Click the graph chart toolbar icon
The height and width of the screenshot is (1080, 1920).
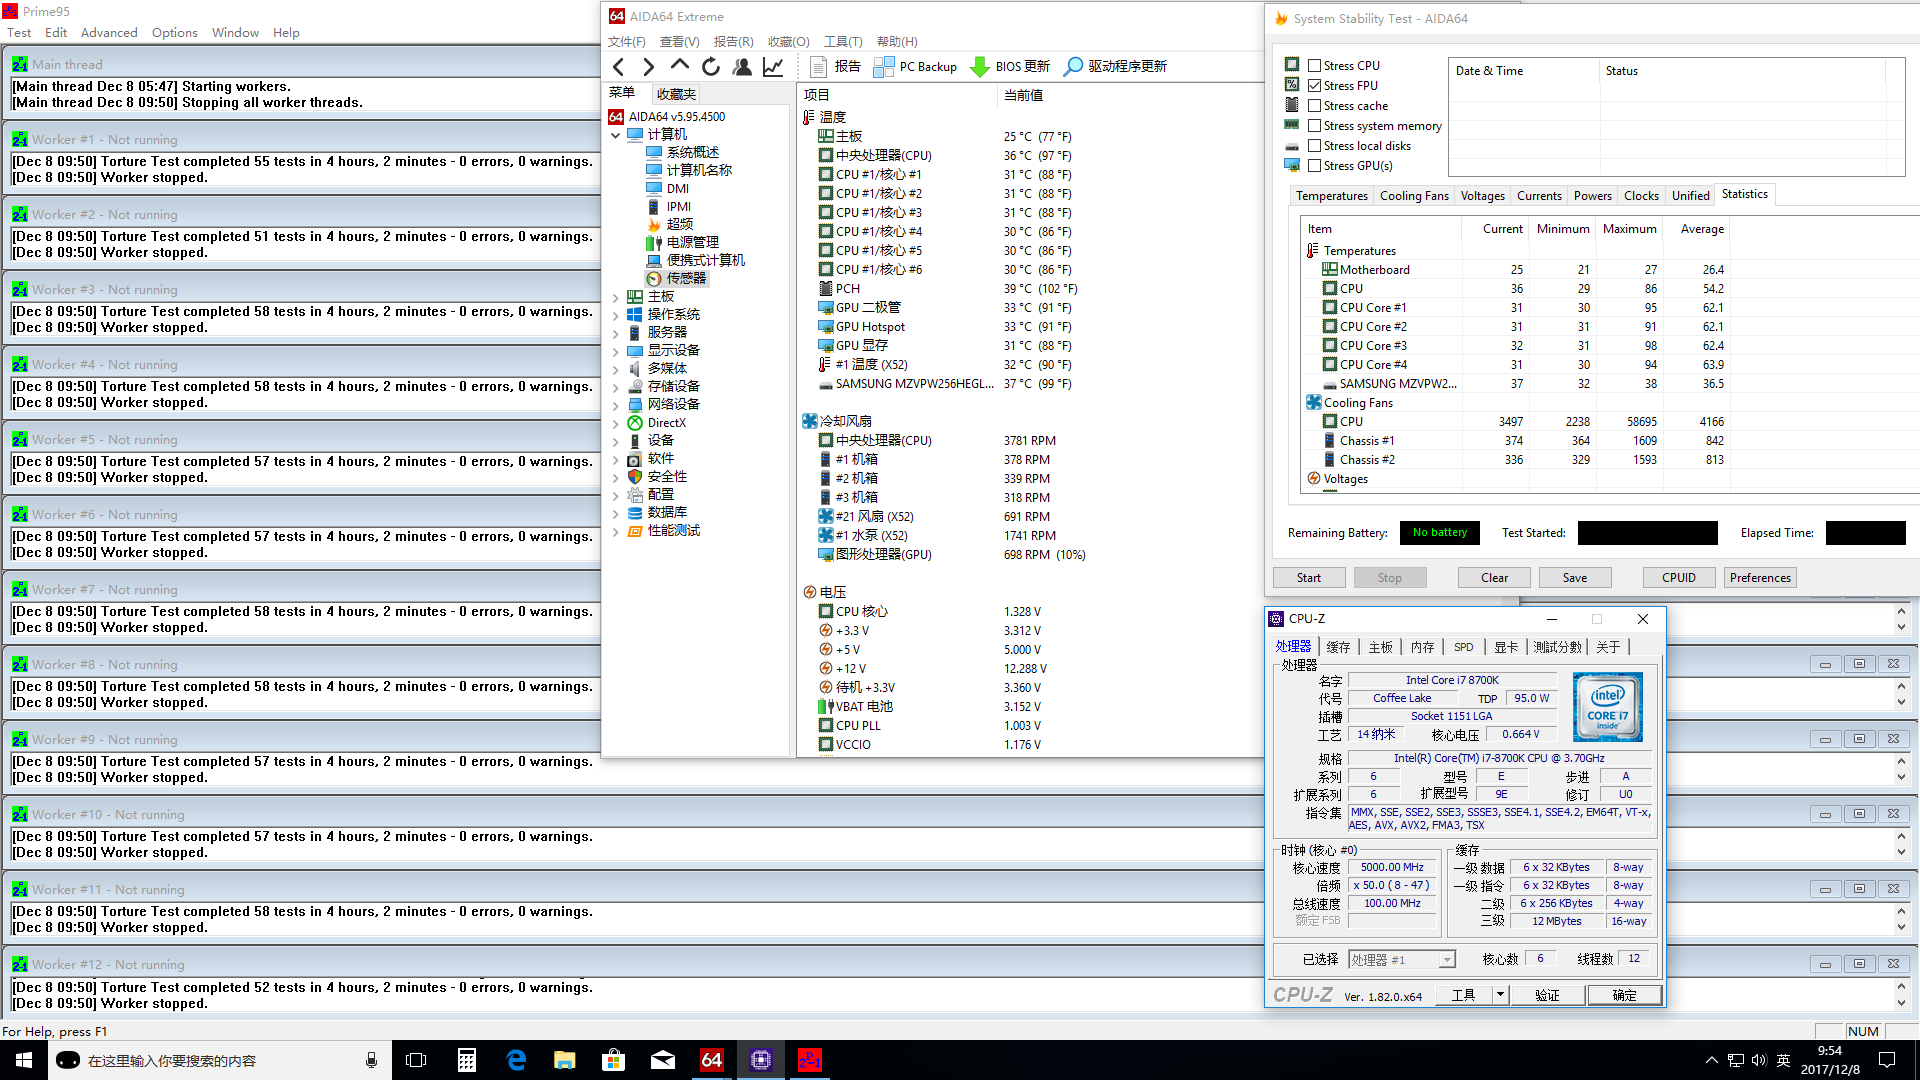773,66
